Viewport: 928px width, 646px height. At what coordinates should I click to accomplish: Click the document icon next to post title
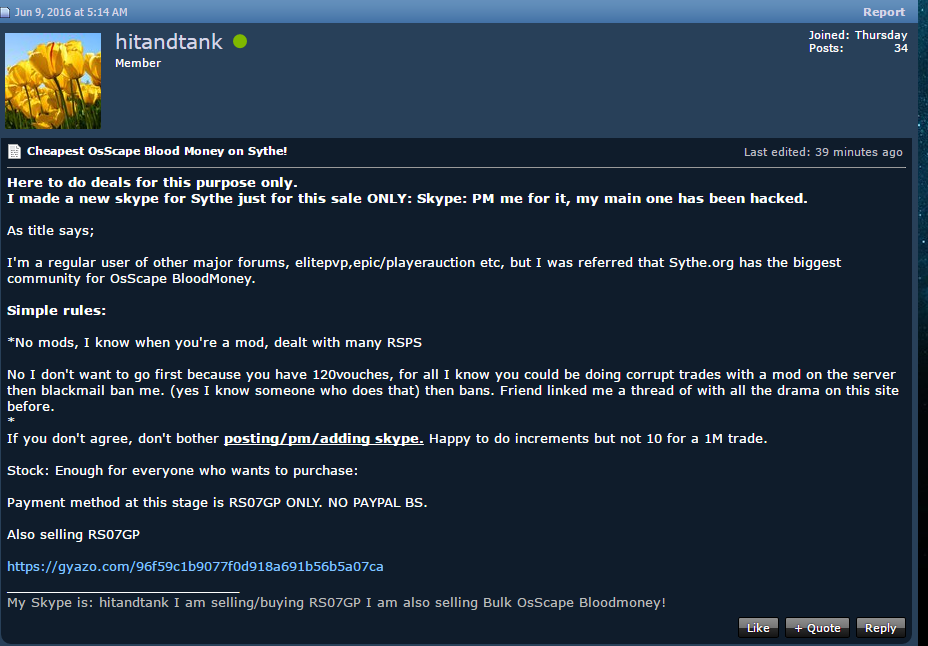(x=14, y=151)
